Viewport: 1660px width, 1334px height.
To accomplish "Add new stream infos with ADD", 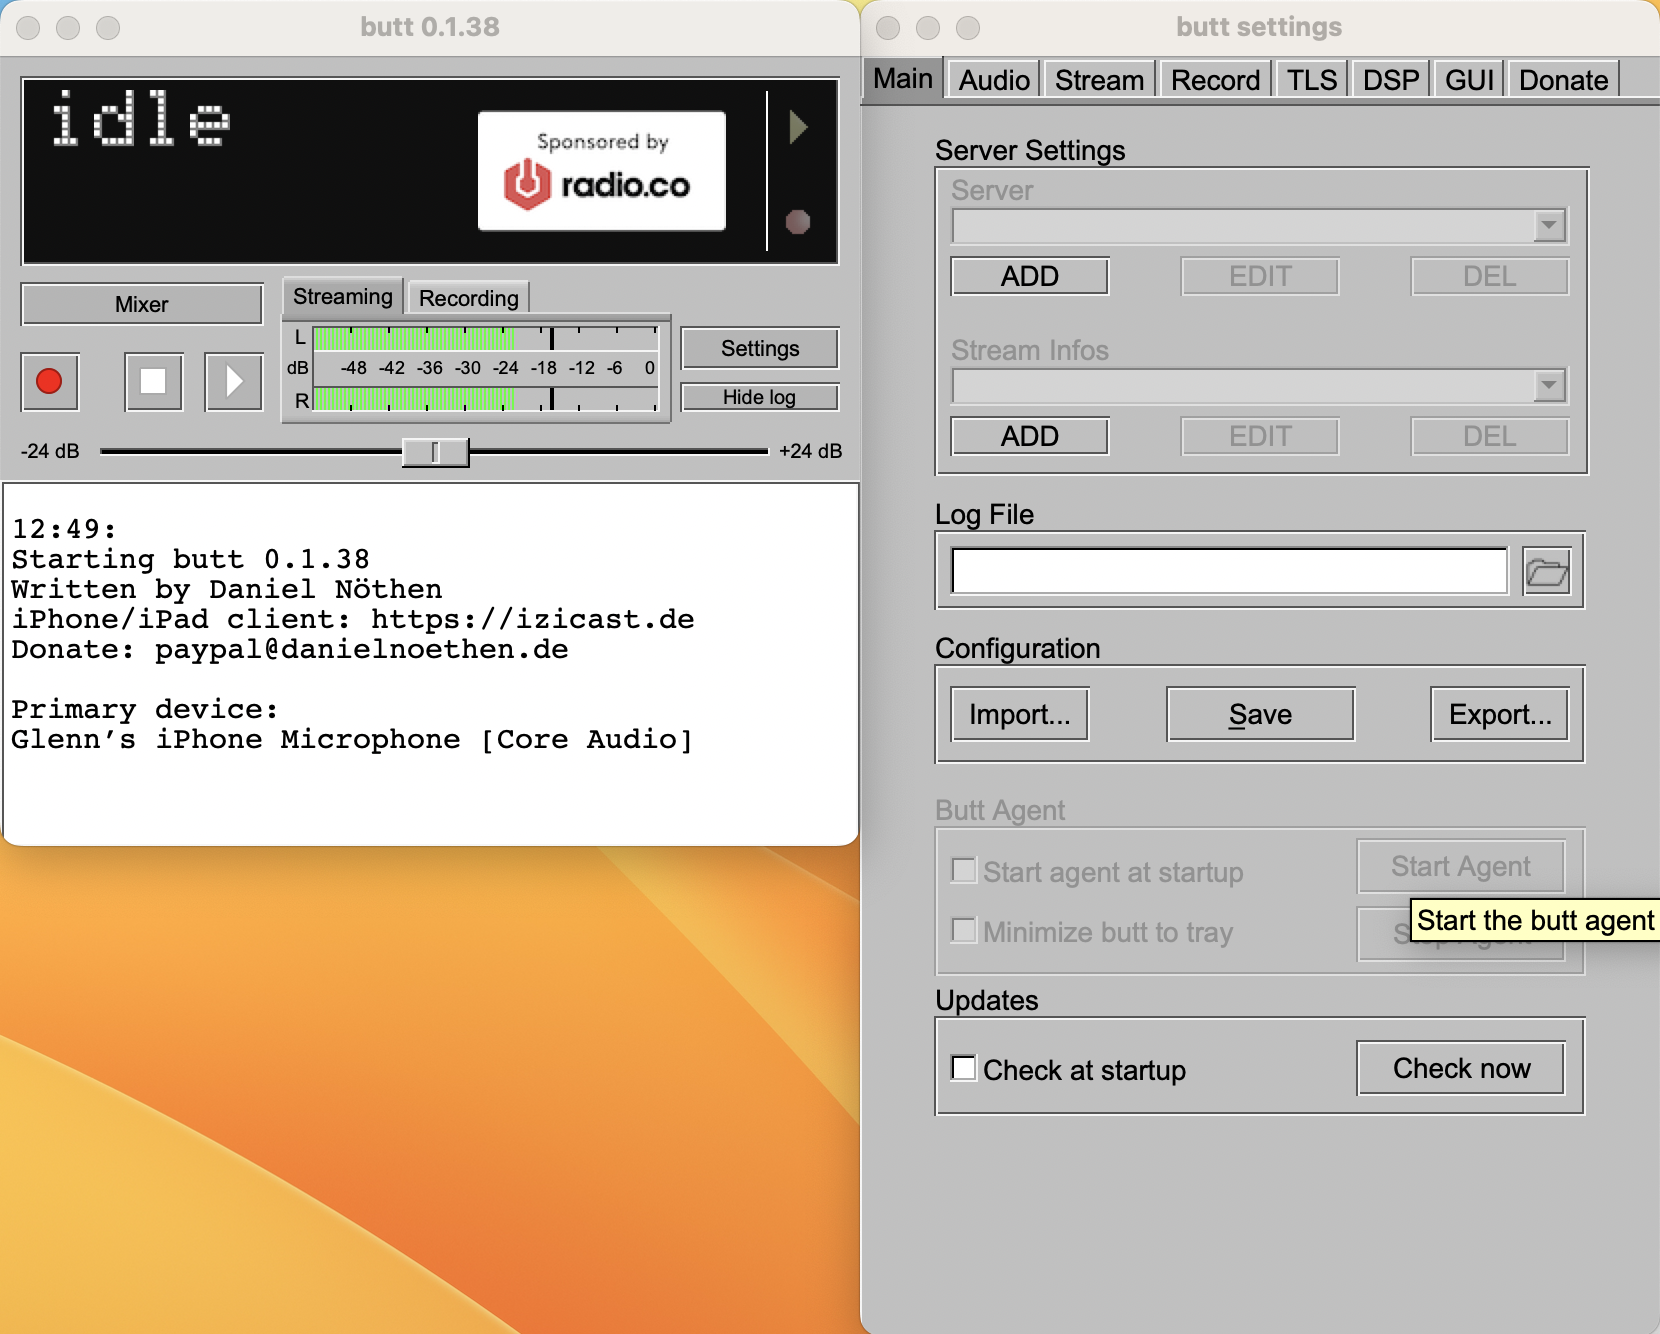I will [1030, 436].
